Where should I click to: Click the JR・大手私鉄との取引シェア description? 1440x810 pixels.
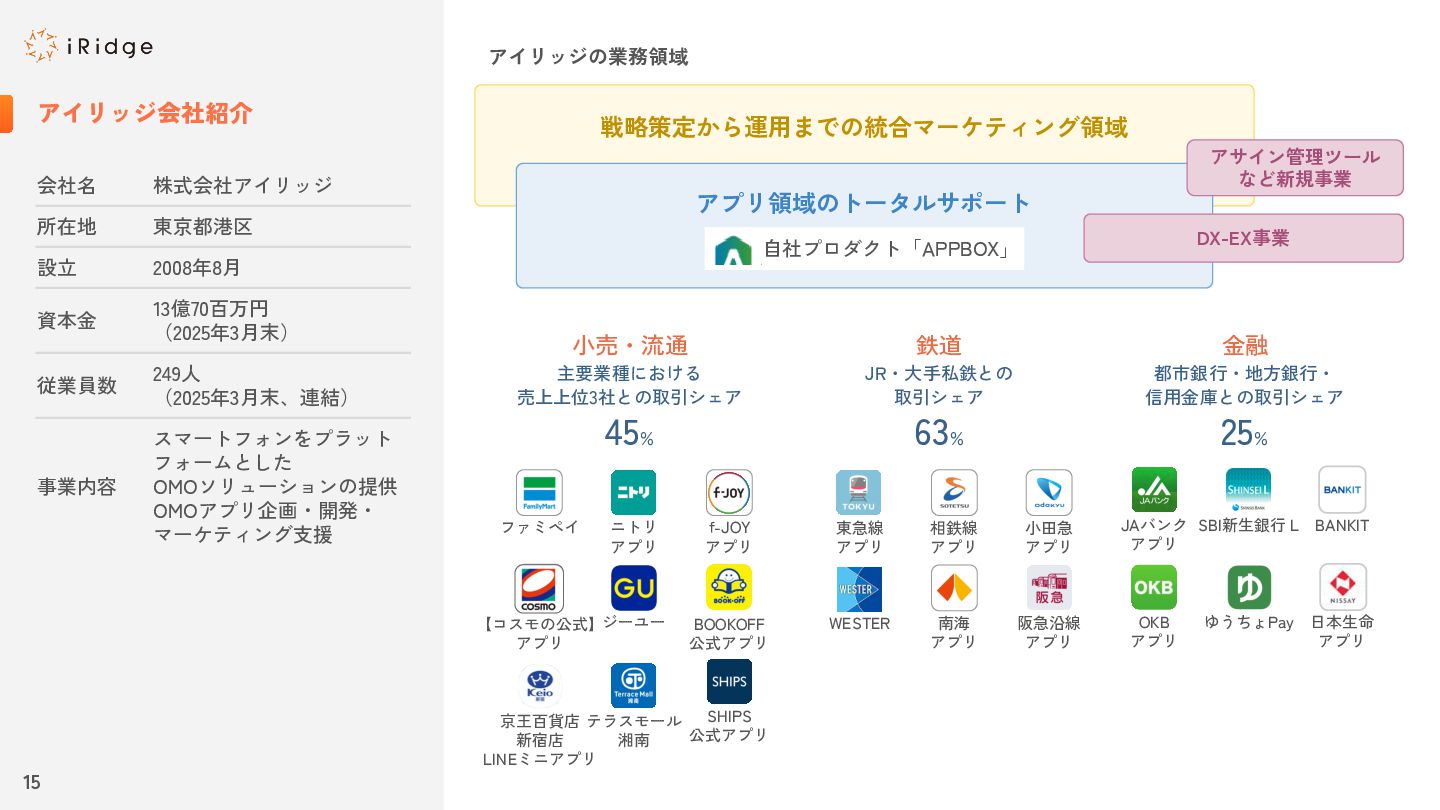(x=939, y=385)
